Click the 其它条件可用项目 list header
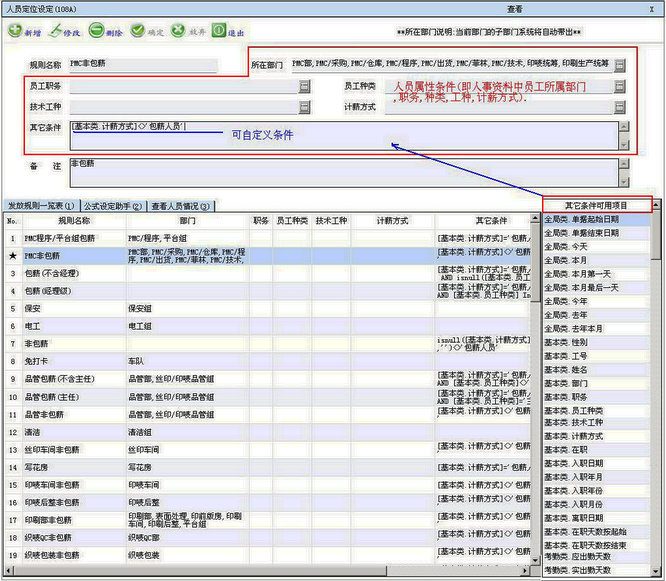Image resolution: width=666 pixels, height=581 pixels. pyautogui.click(x=597, y=206)
